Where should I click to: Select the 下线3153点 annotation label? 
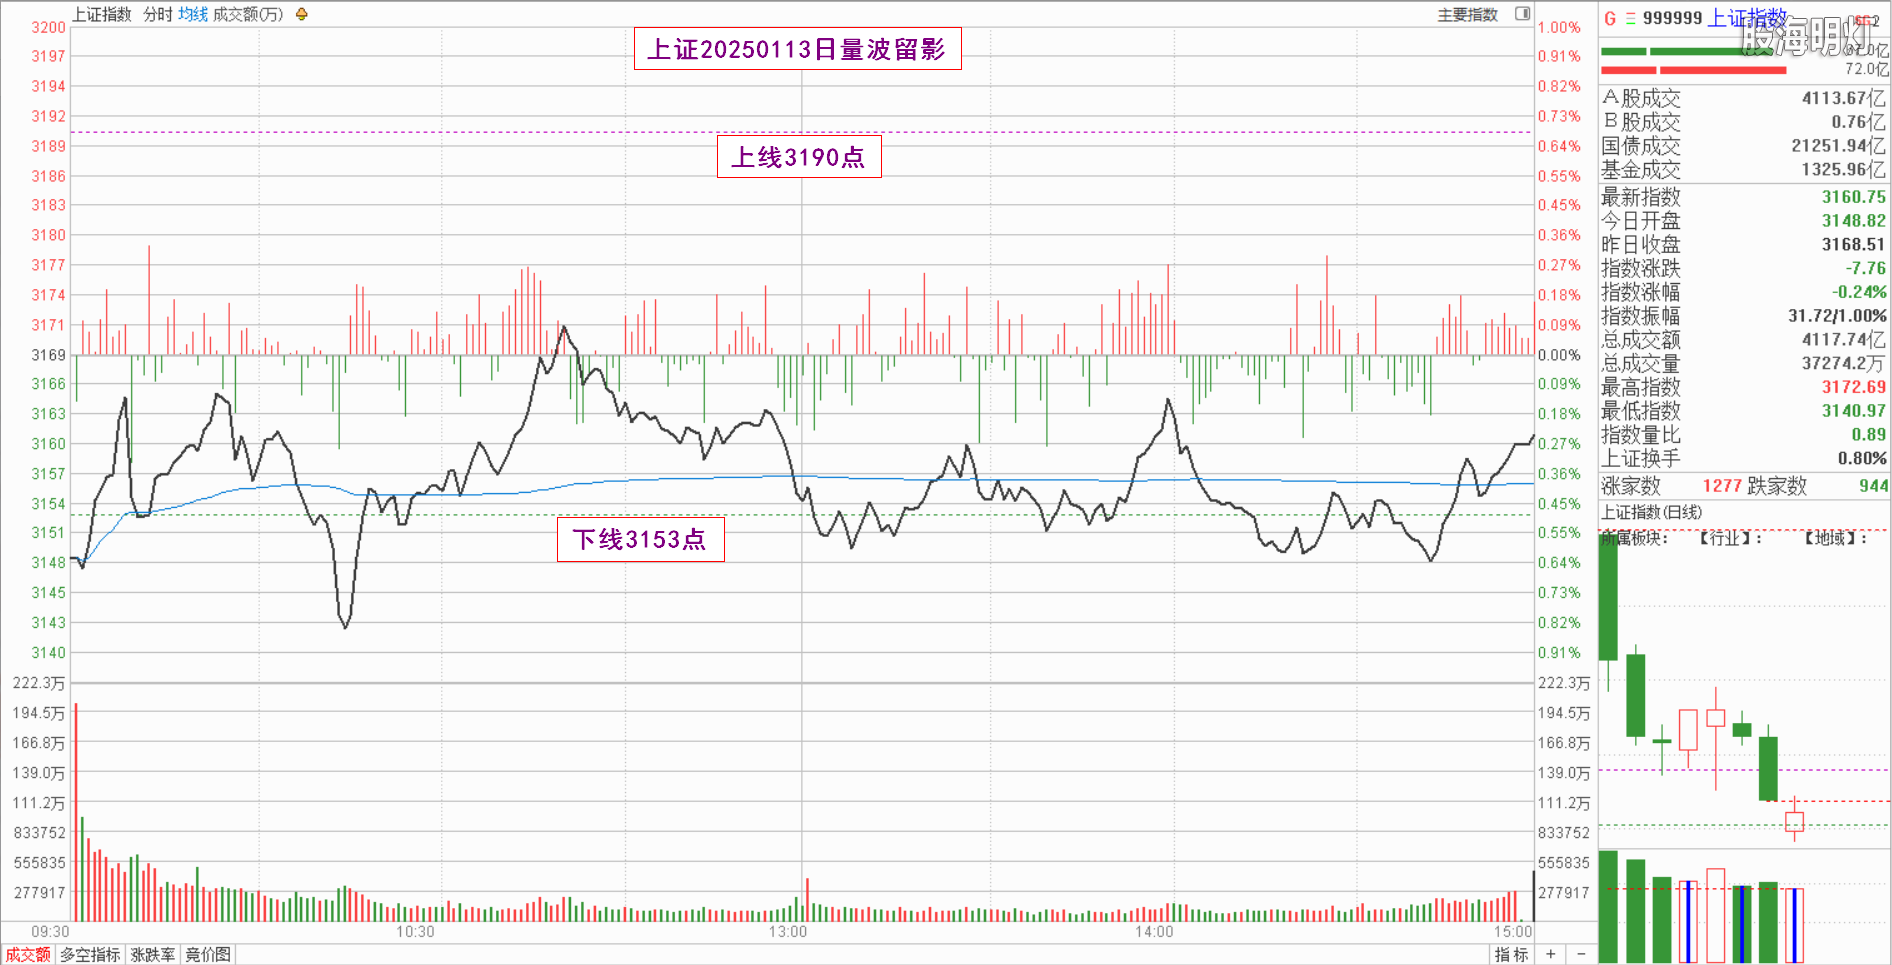coord(640,540)
